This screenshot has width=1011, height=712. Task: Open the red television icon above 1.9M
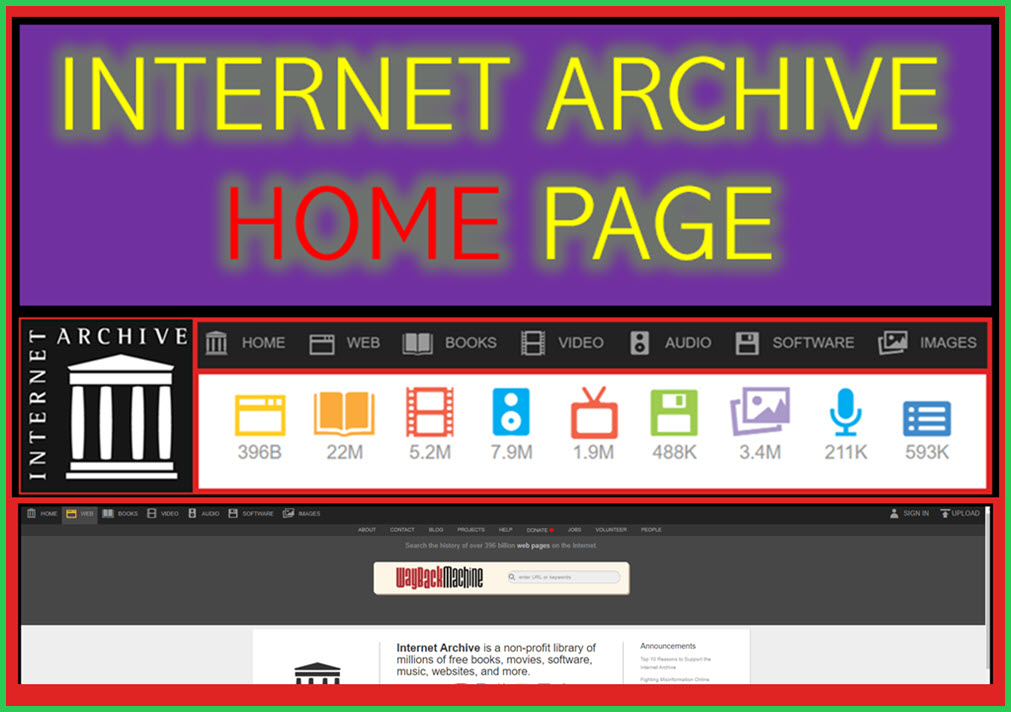(594, 412)
